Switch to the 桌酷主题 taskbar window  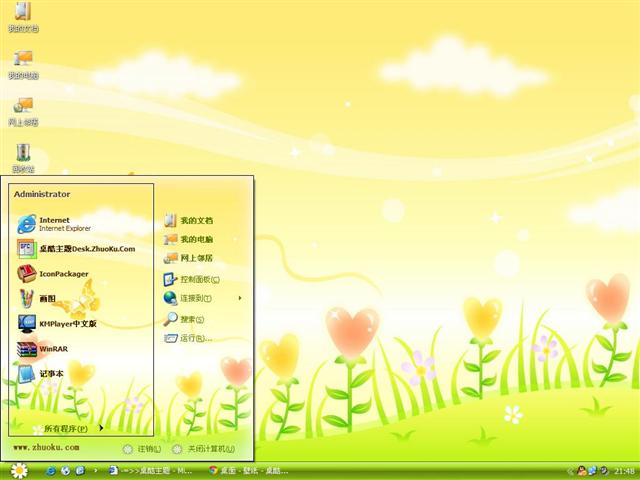tap(151, 471)
